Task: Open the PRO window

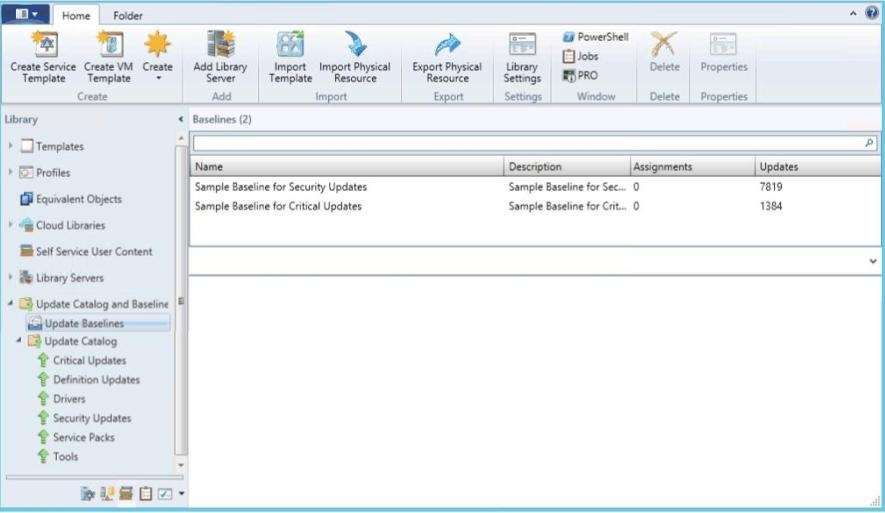Action: pyautogui.click(x=580, y=76)
